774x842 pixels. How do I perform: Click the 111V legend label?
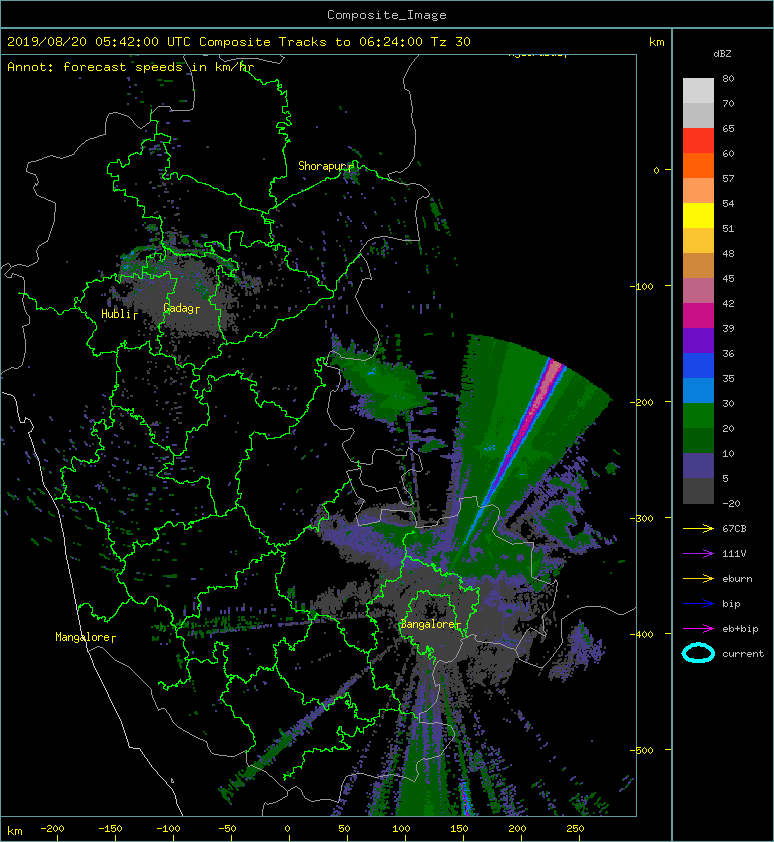[734, 554]
